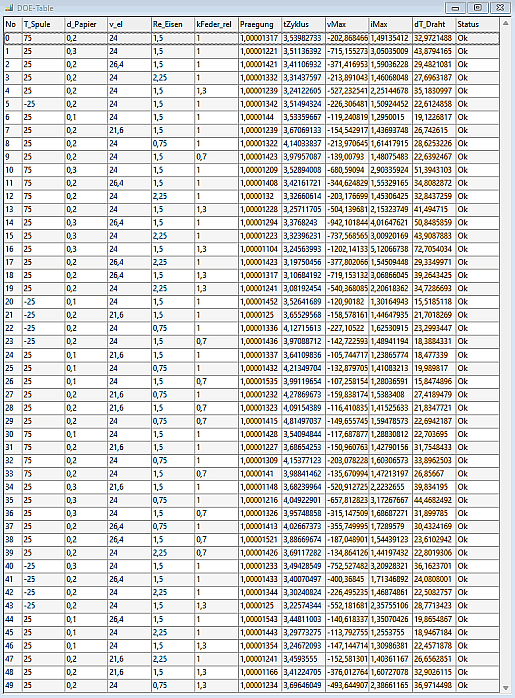Select the tZyklus column header
Image resolution: width=515 pixels, height=698 pixels.
(x=303, y=24)
